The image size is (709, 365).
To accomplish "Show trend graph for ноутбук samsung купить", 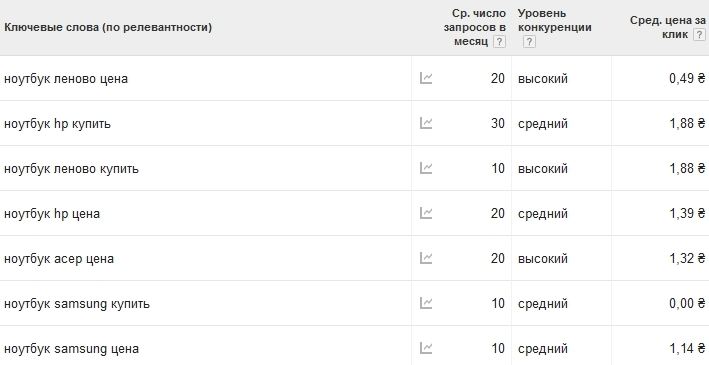I will 426,303.
